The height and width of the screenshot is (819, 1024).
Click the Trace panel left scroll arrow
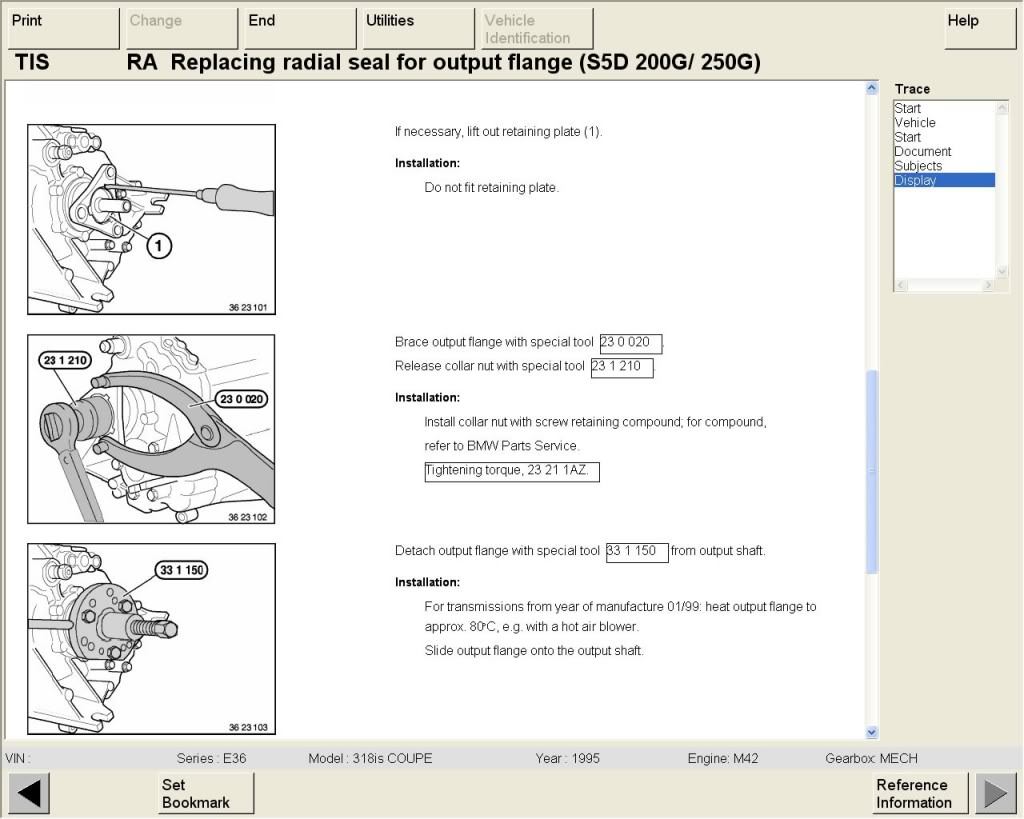coord(899,285)
